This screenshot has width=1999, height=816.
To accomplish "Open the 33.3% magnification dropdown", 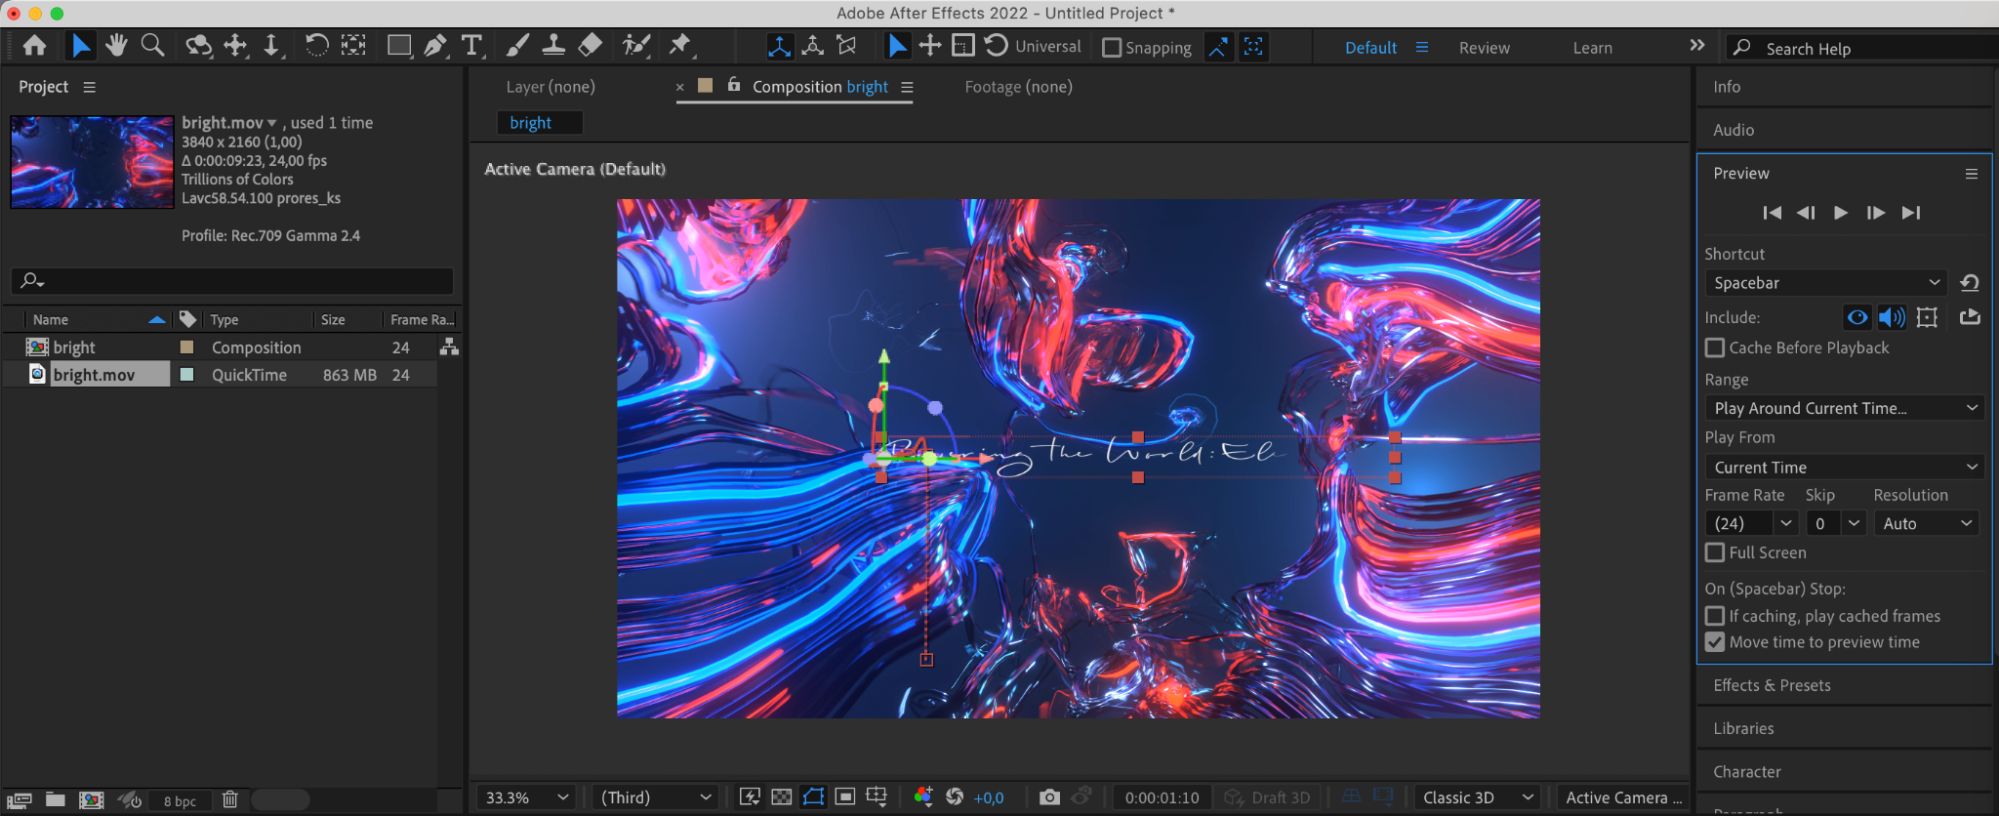I will point(526,797).
